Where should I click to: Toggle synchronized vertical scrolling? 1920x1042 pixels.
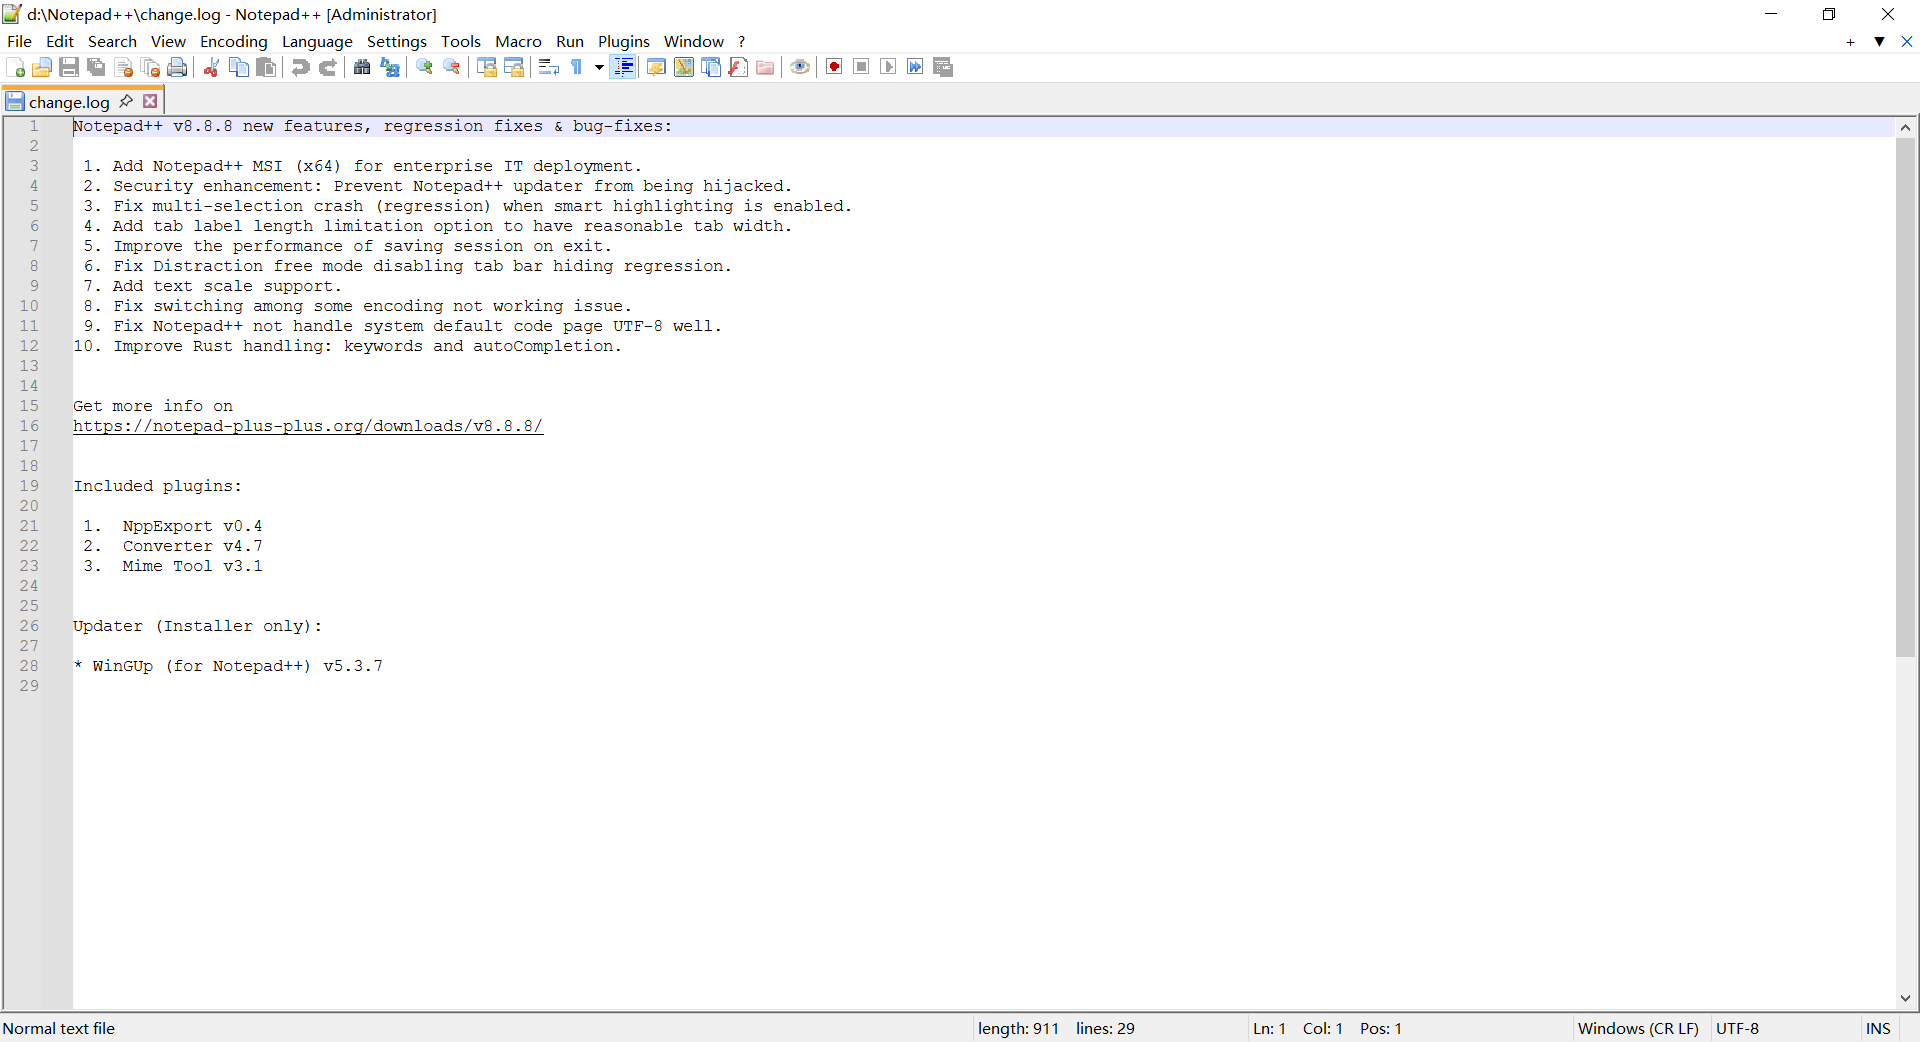click(487, 67)
